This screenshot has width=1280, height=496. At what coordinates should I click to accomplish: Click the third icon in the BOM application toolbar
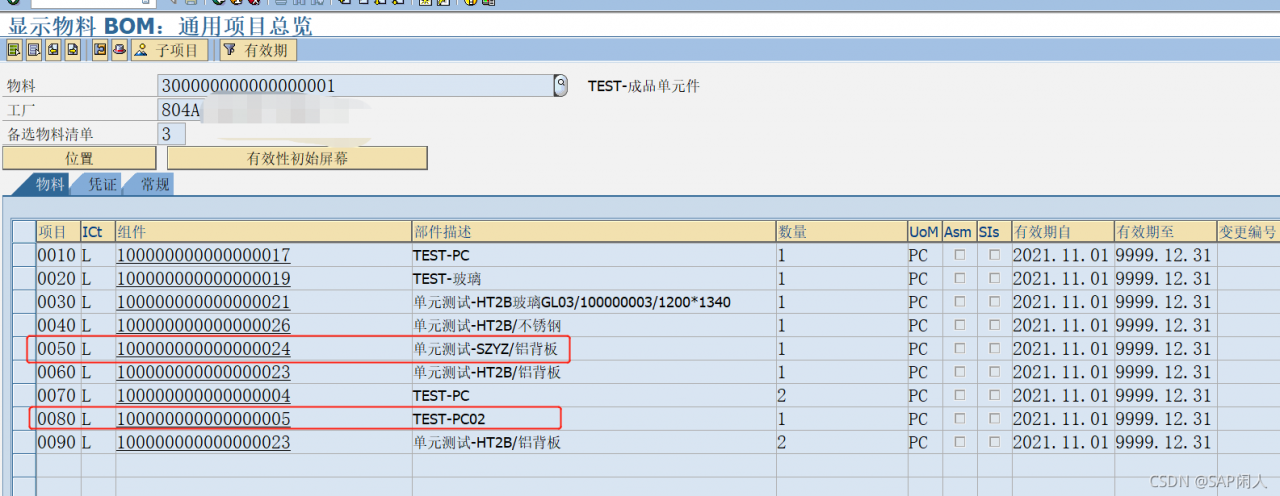coord(53,49)
